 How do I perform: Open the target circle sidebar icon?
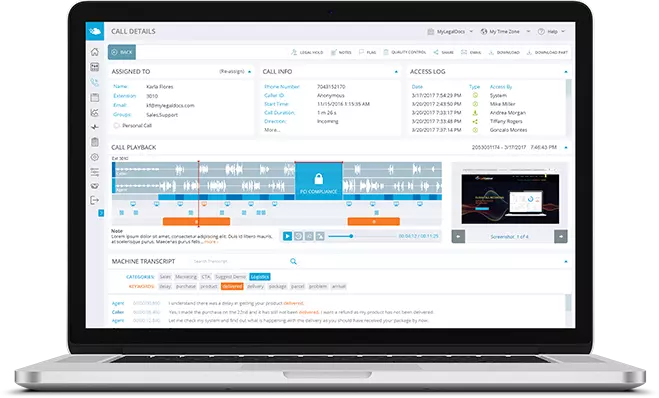pyautogui.click(x=95, y=157)
